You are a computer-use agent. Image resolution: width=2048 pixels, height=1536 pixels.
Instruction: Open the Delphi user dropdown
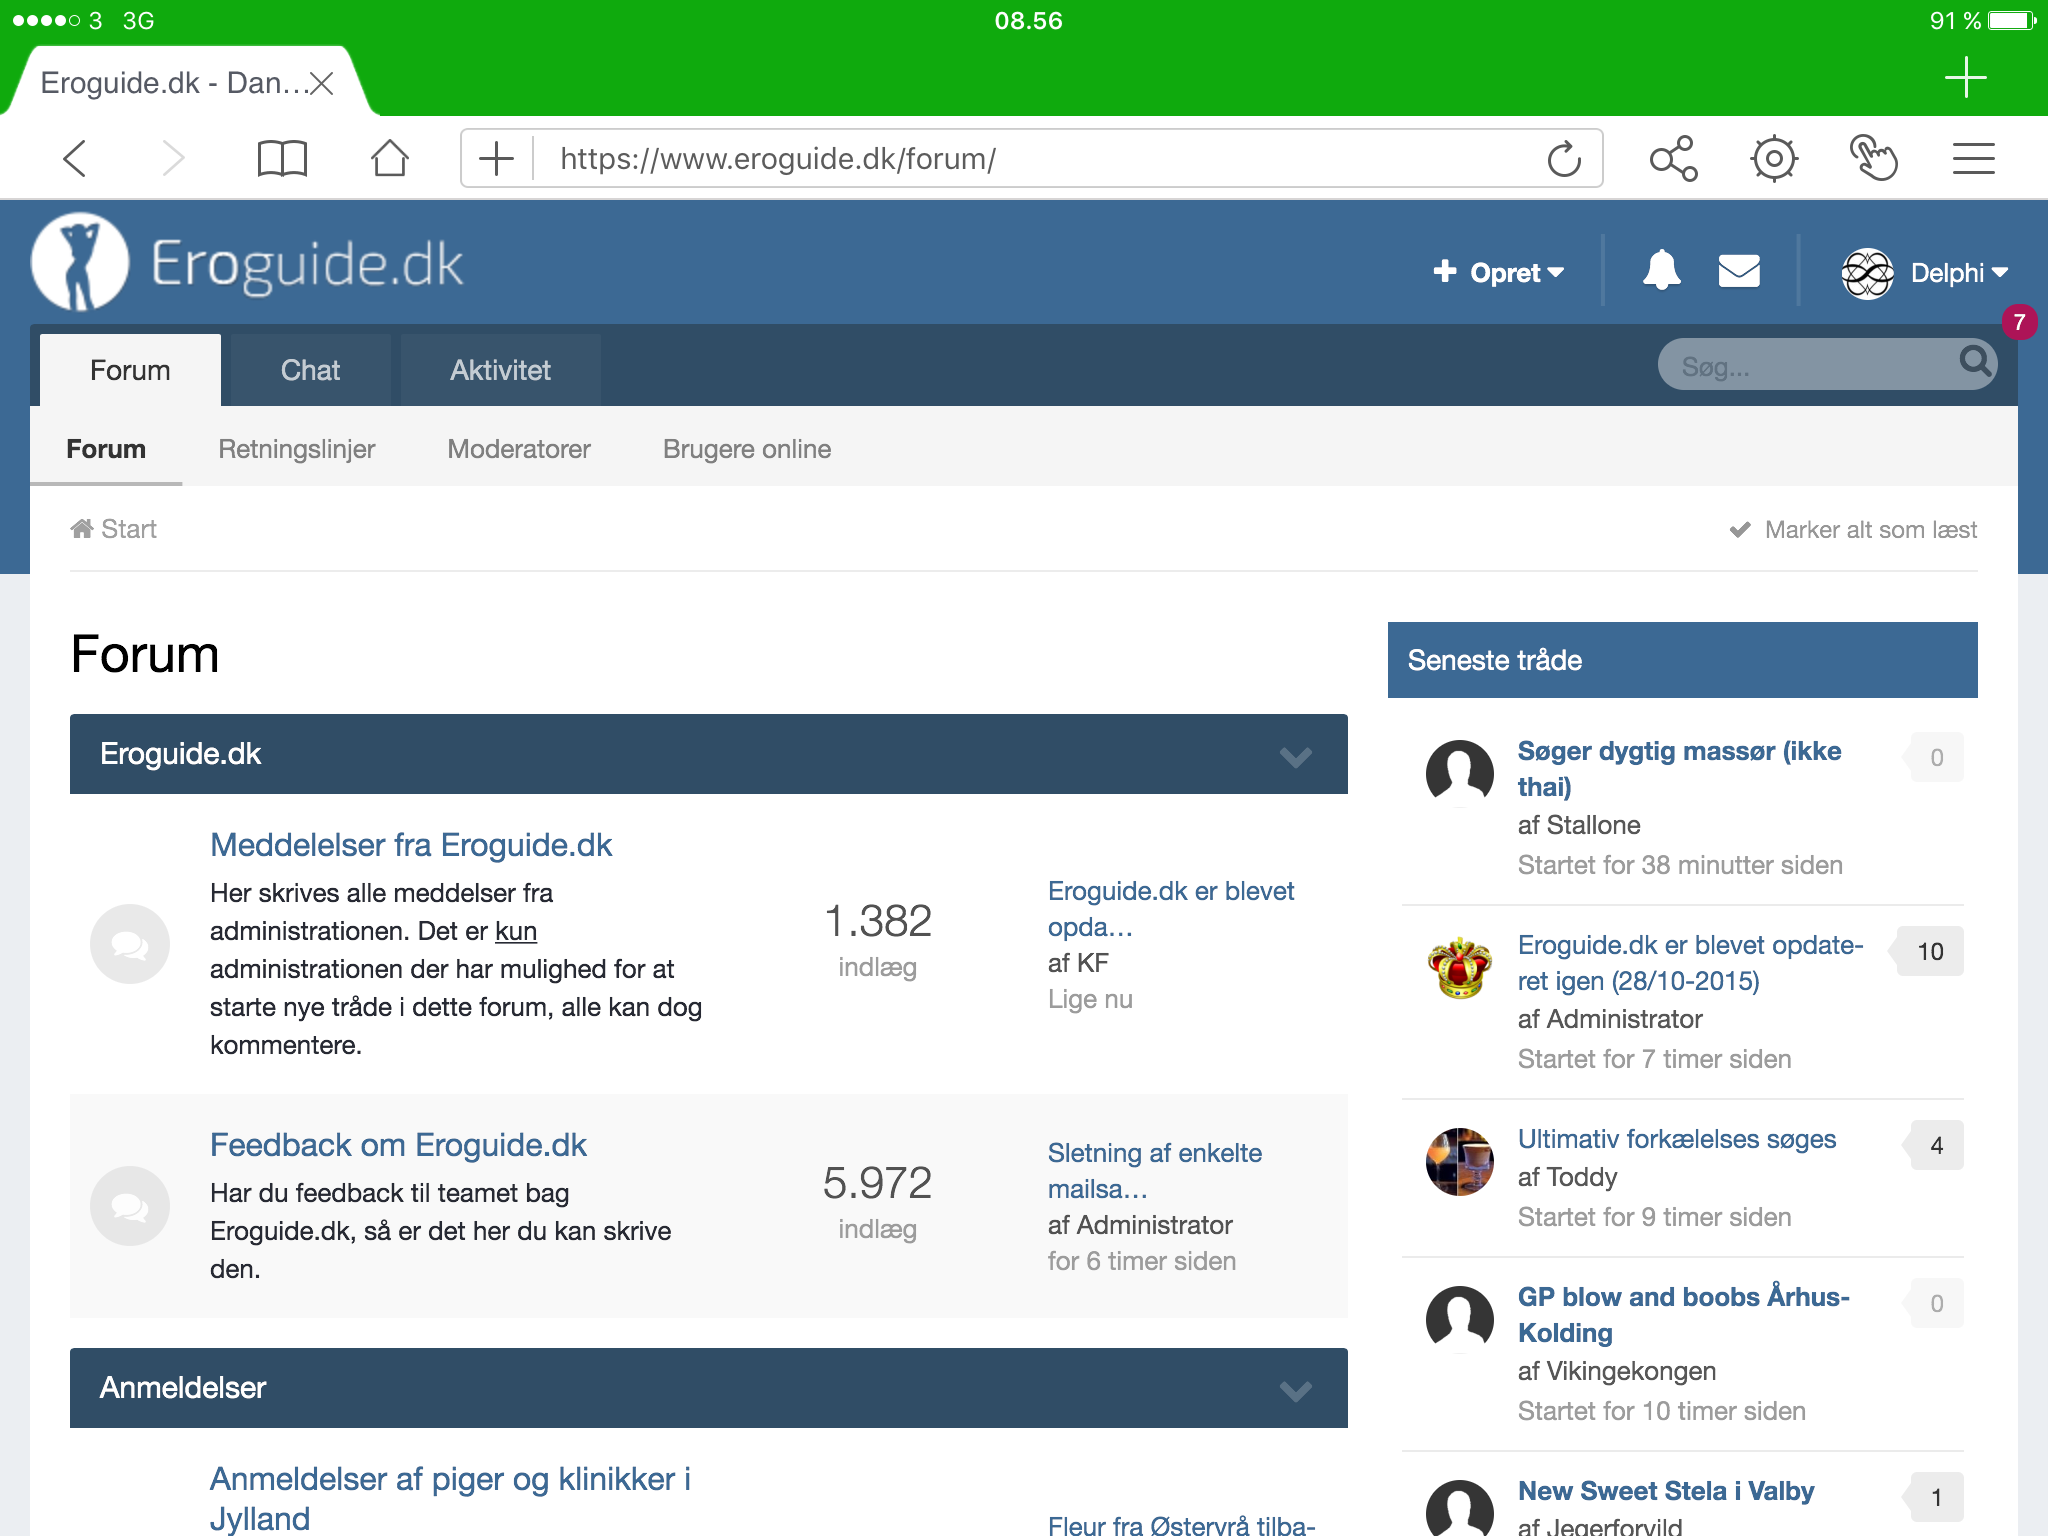(x=1959, y=273)
